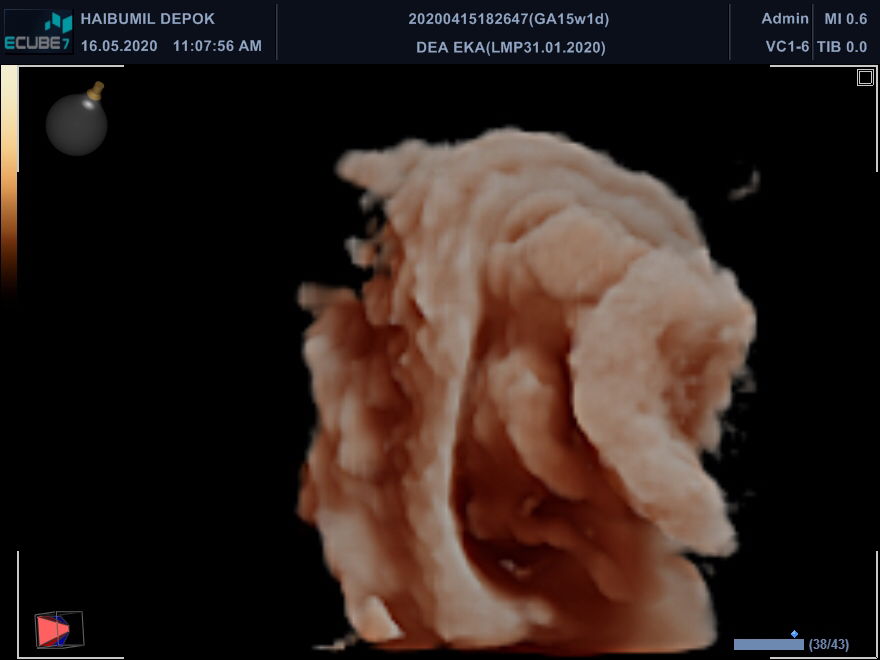Click the square maximize-view icon in the top right
The height and width of the screenshot is (660, 880).
(x=865, y=78)
